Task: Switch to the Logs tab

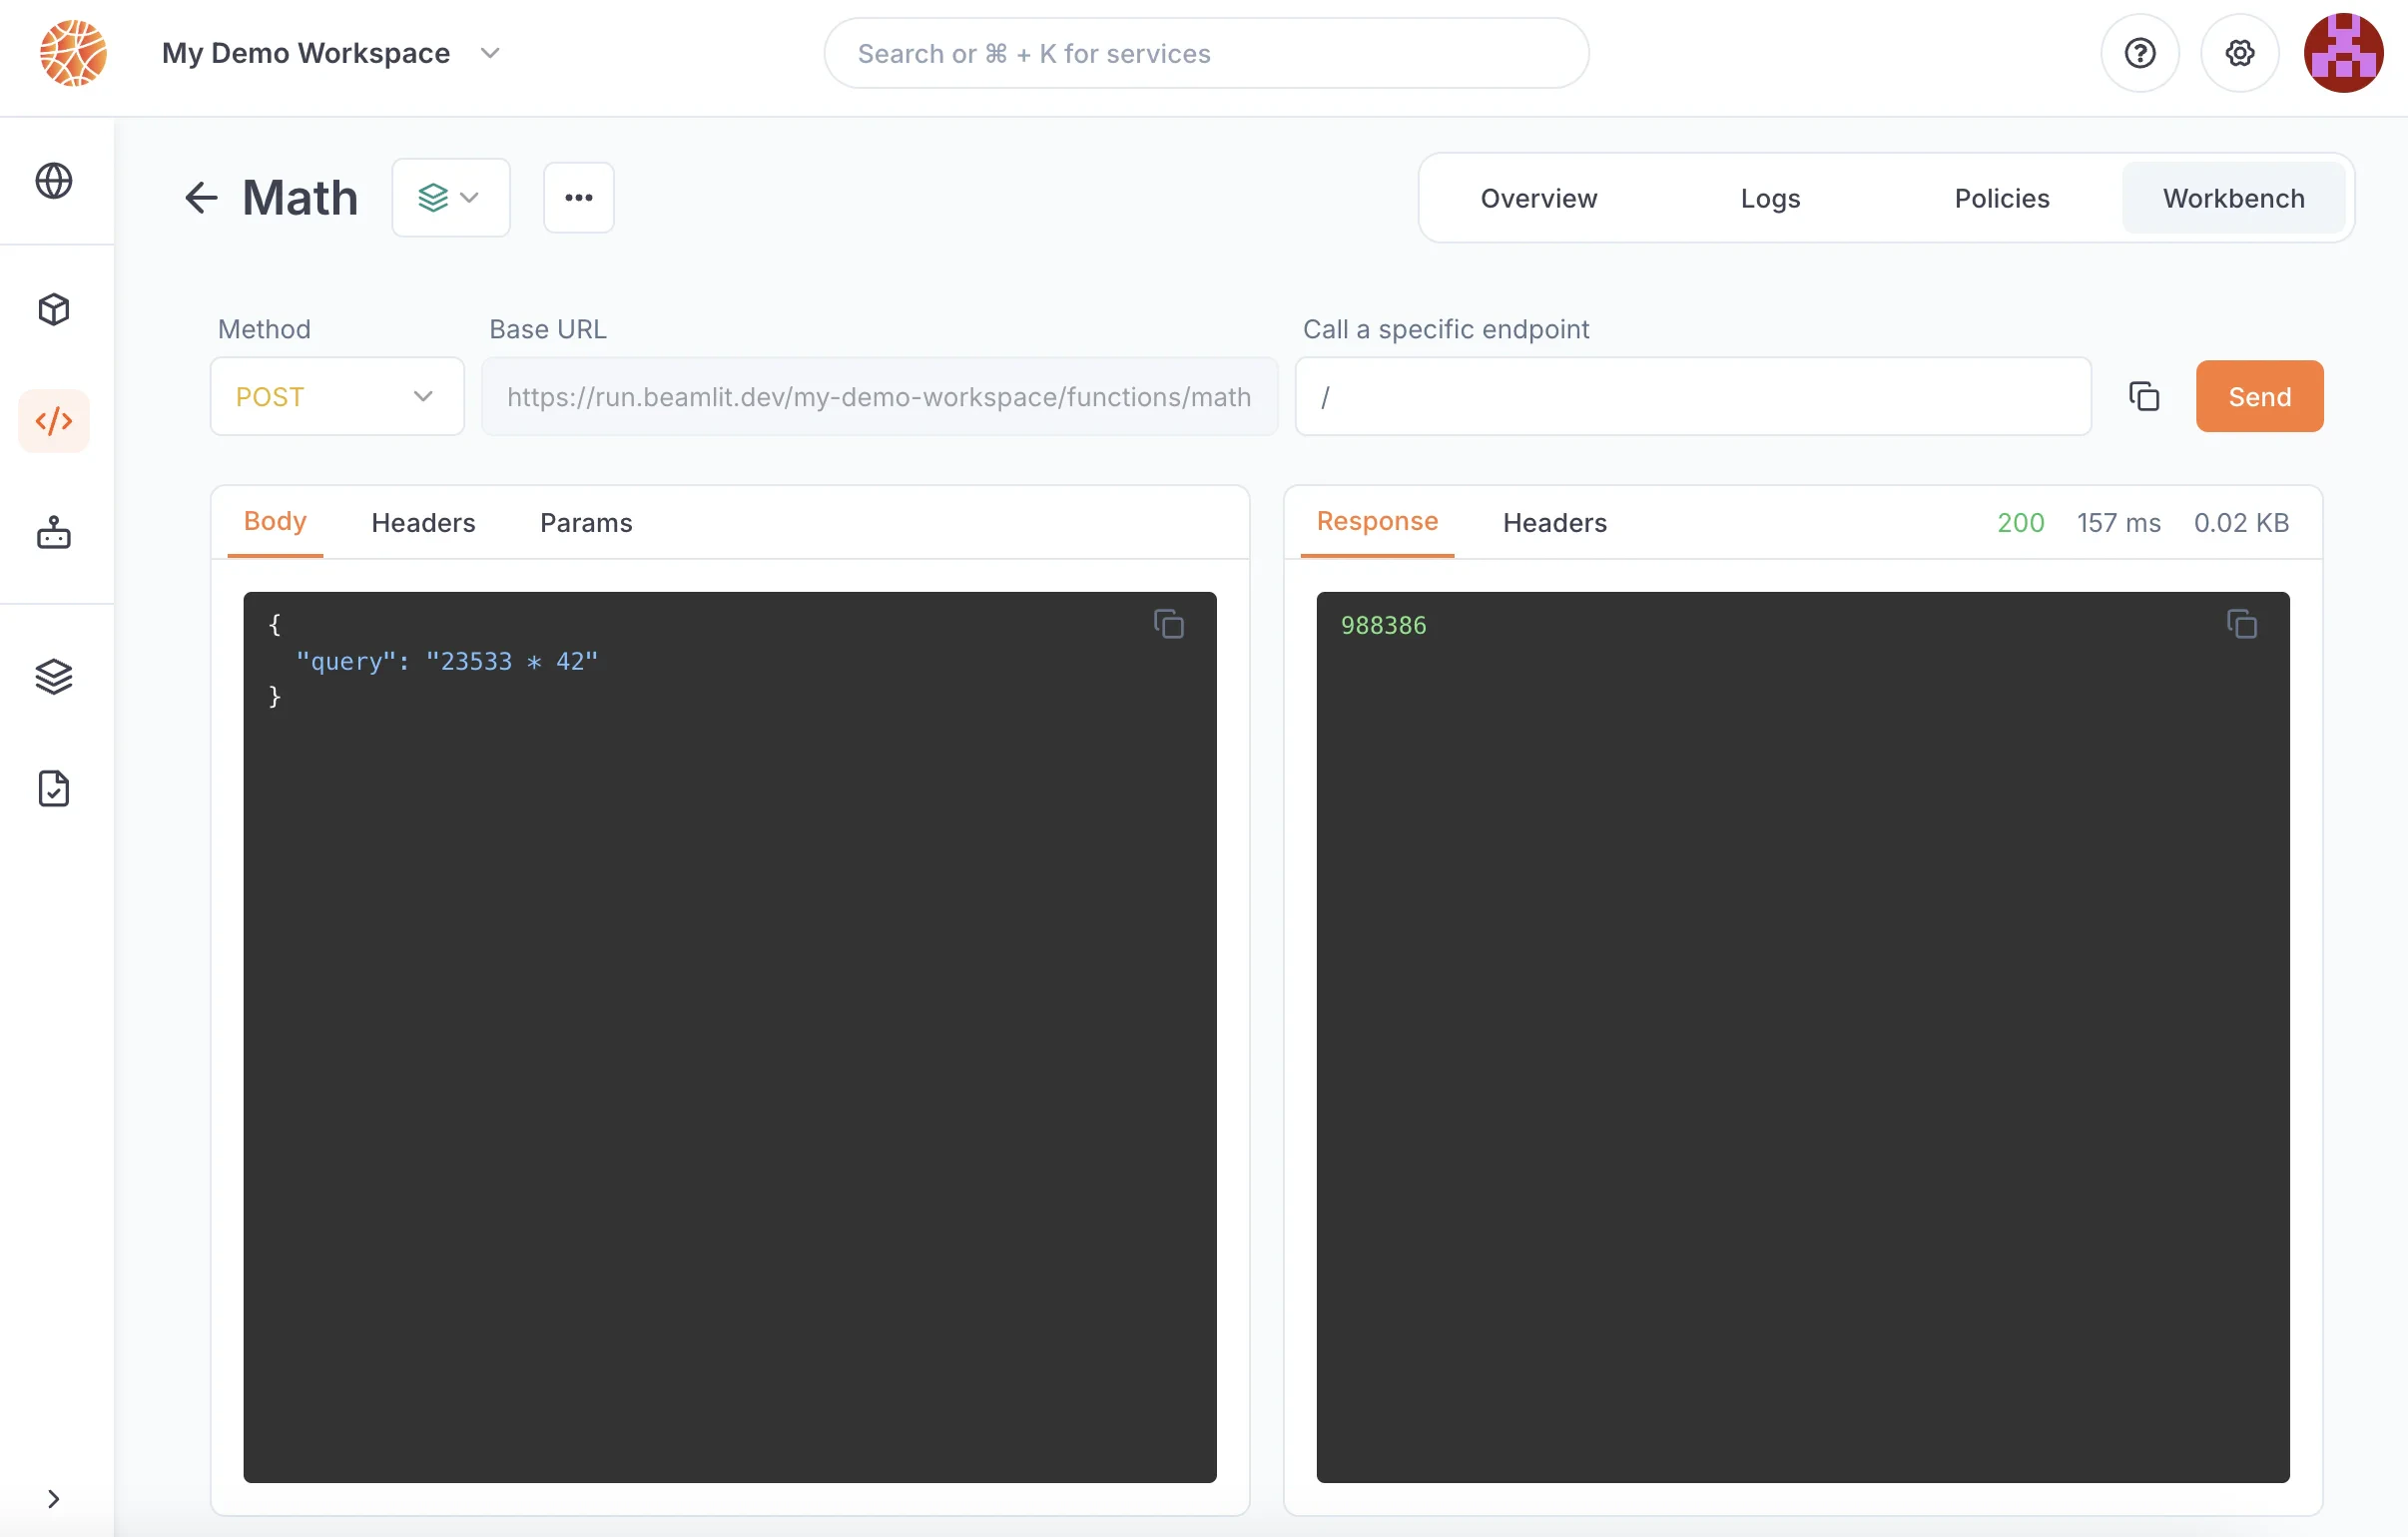Action: 1770,198
